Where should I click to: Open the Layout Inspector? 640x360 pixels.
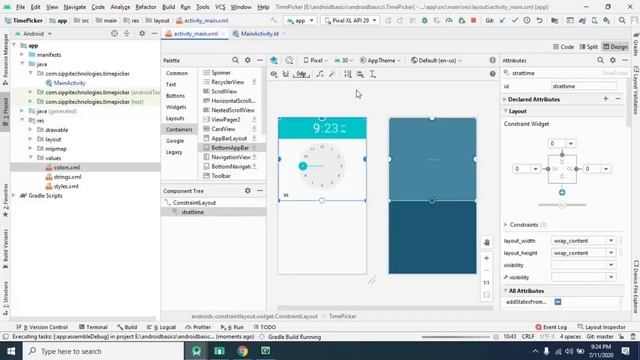pyautogui.click(x=602, y=327)
